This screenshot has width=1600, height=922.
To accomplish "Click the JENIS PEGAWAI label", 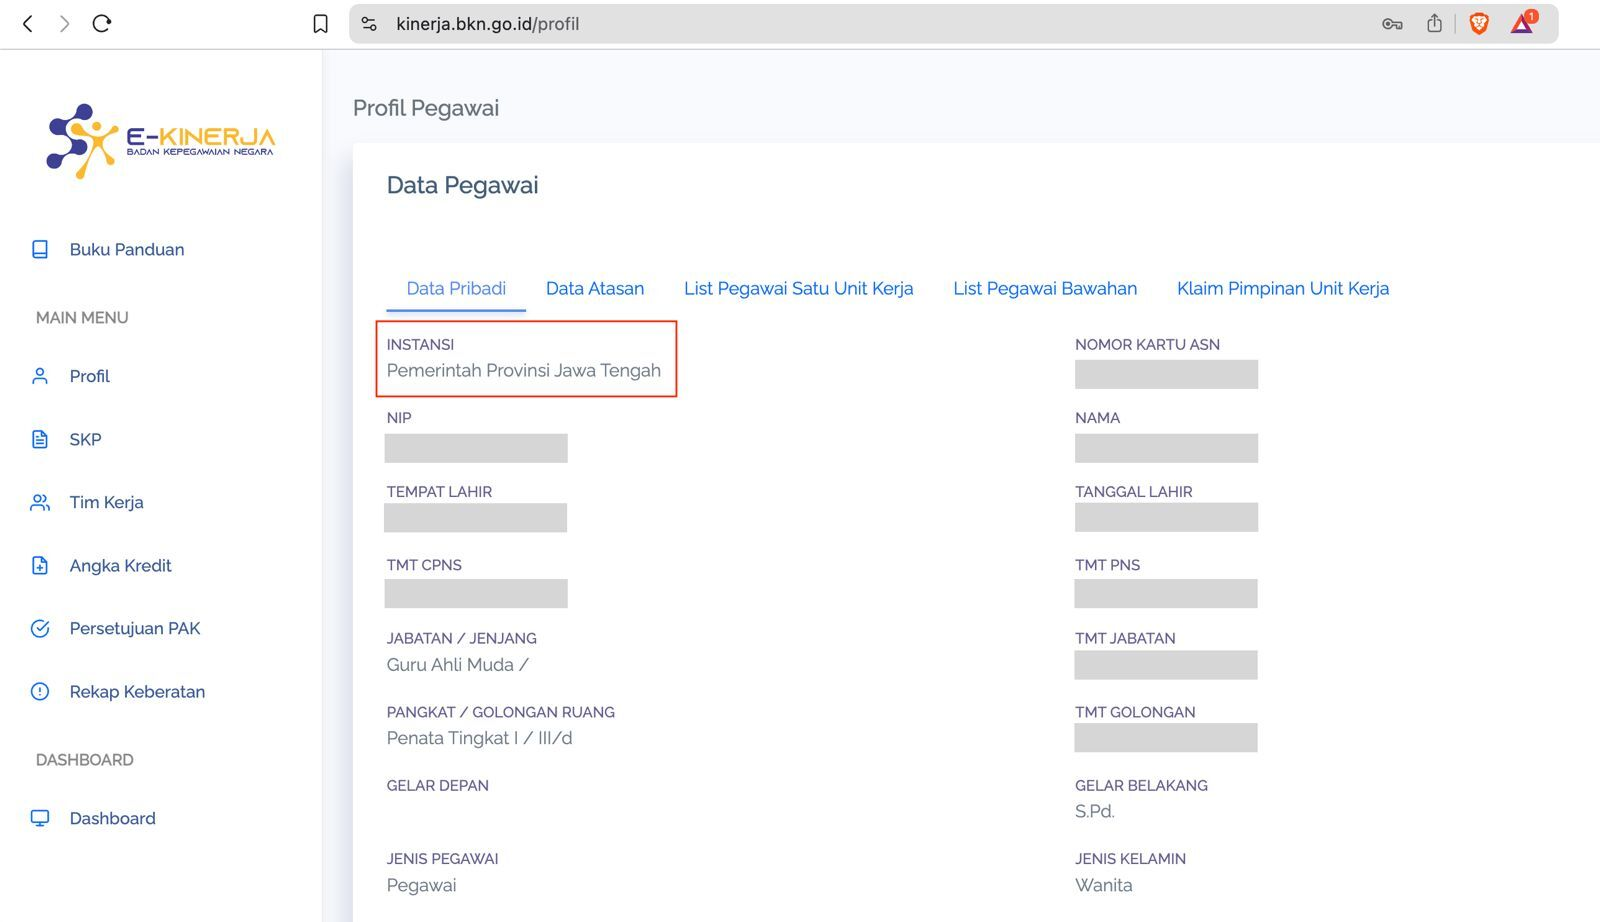I will click(442, 859).
